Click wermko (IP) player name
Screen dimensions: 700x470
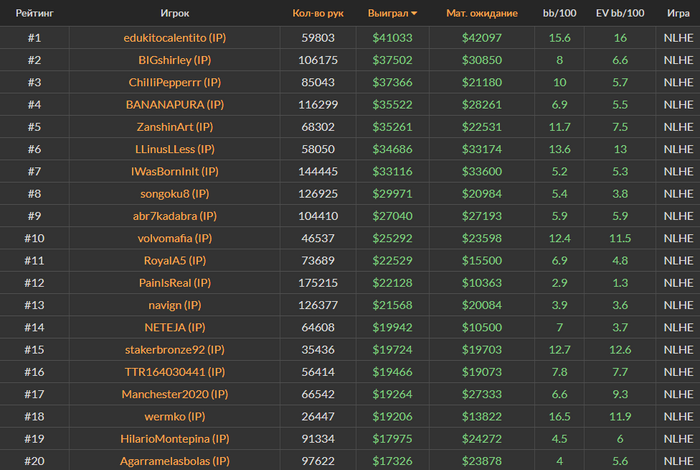175,416
